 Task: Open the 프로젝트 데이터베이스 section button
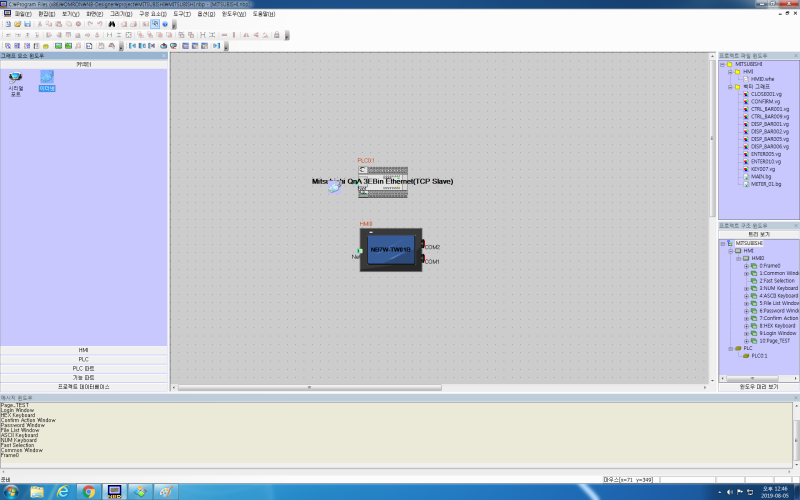84,386
